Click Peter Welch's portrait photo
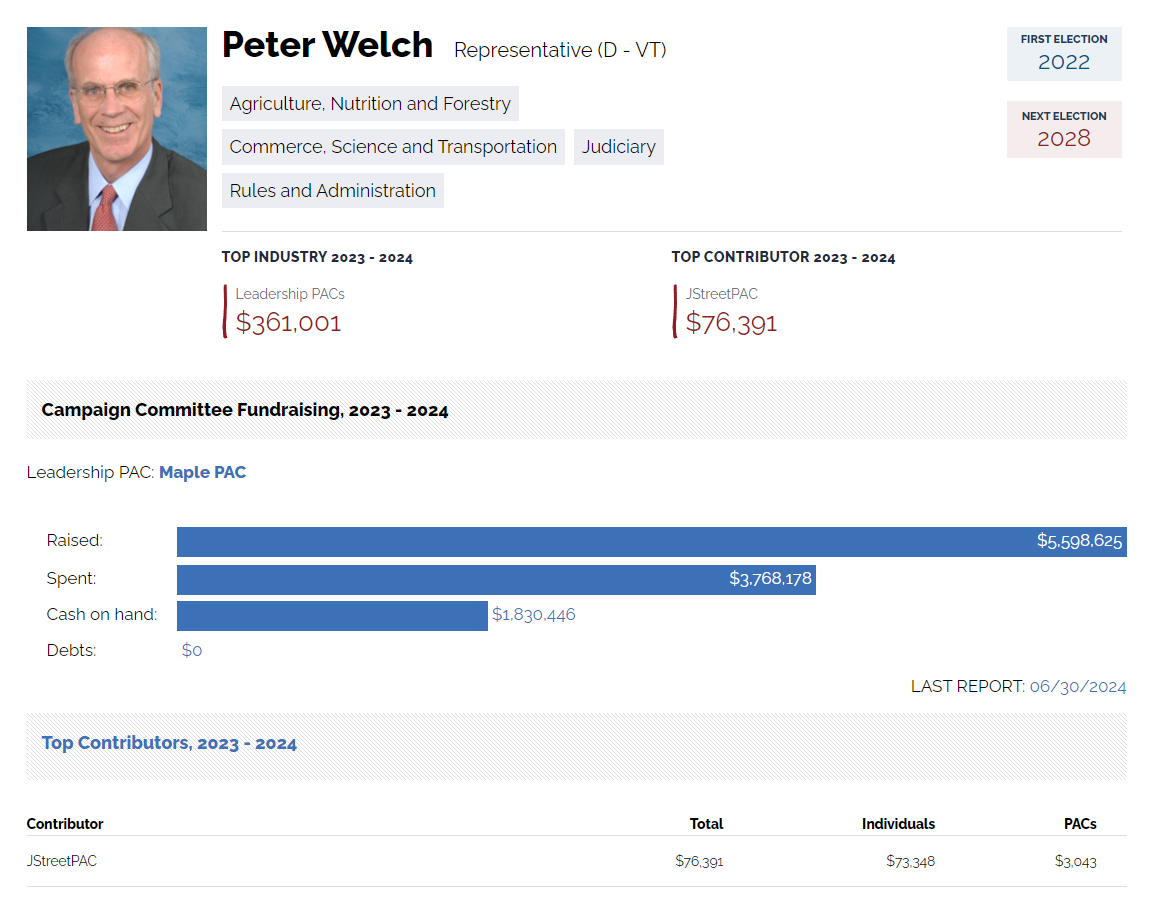Image resolution: width=1164 pixels, height=905 pixels. coord(116,129)
